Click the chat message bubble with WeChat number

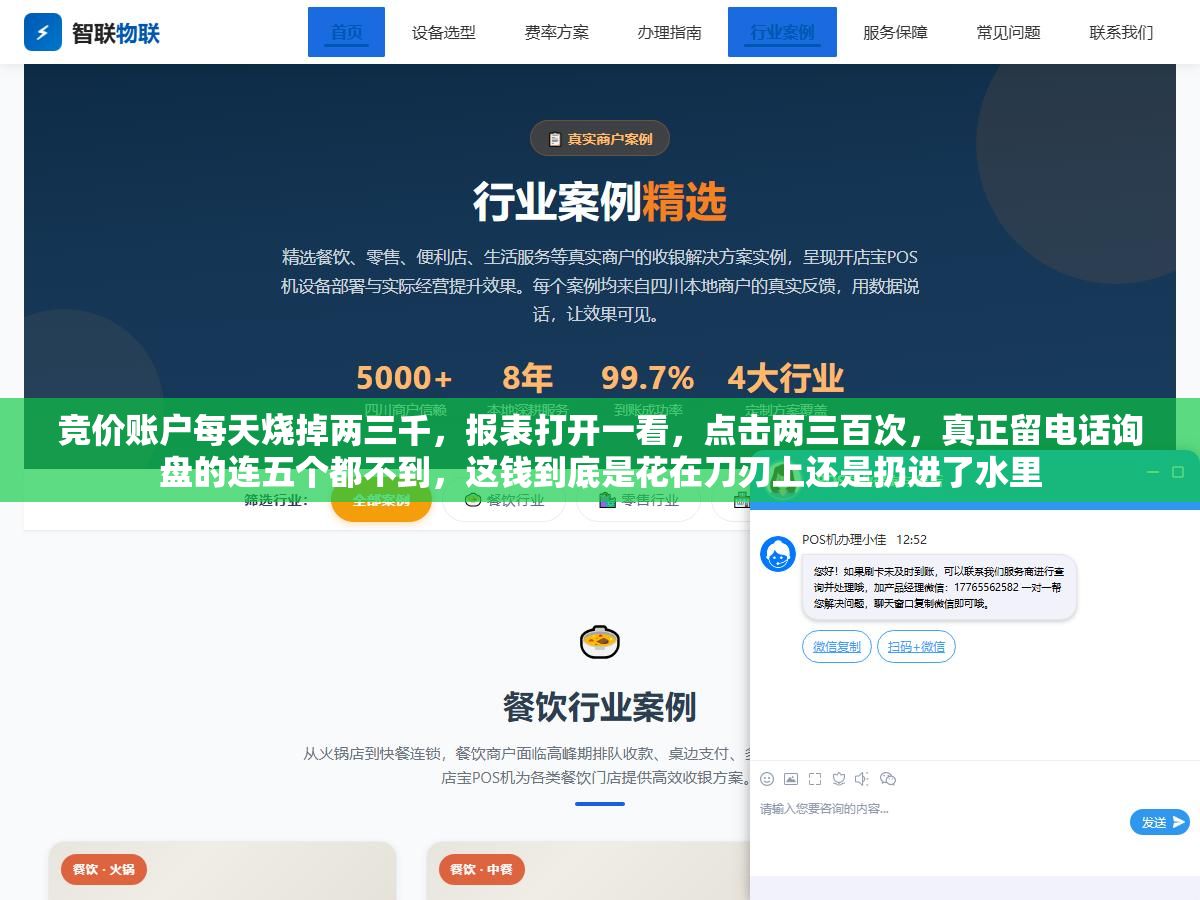coord(939,588)
